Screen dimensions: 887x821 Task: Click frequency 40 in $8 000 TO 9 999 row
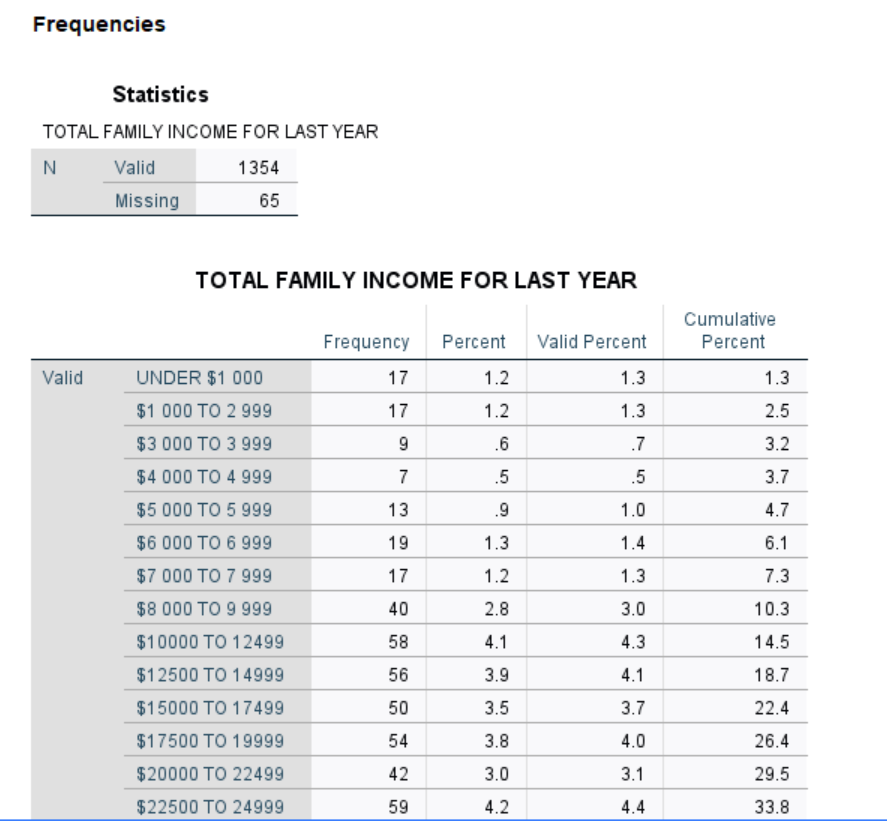pyautogui.click(x=398, y=609)
